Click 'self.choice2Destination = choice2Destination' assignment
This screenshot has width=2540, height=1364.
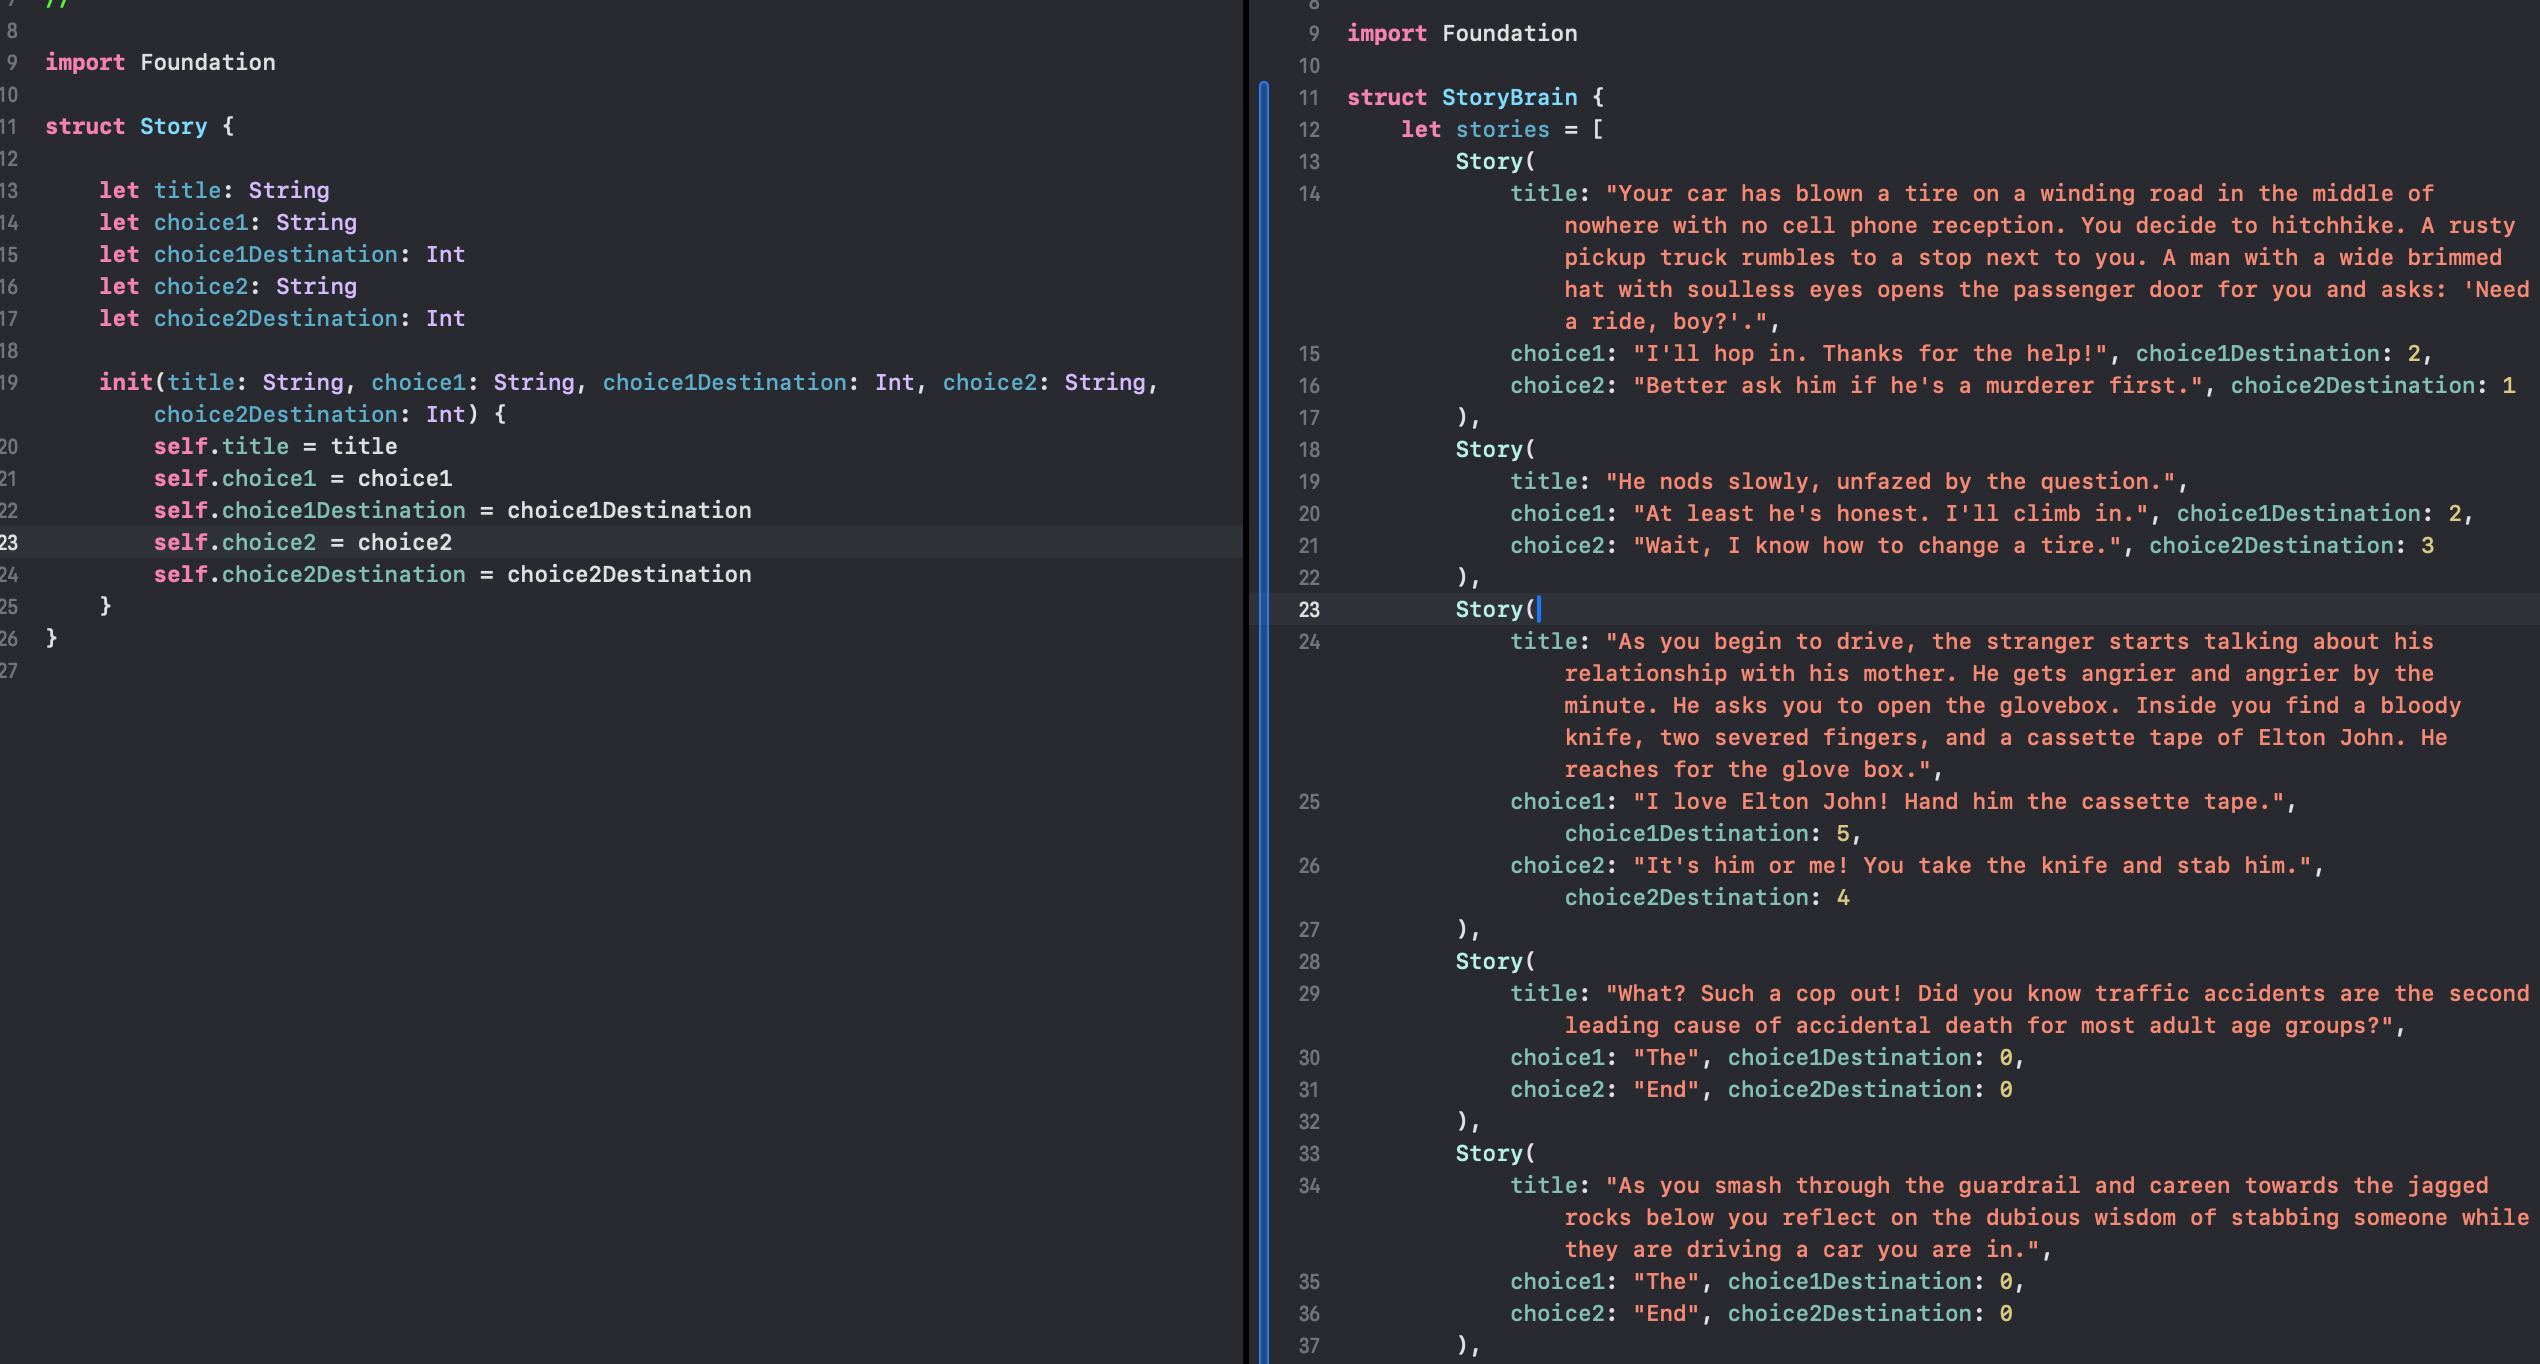[452, 574]
